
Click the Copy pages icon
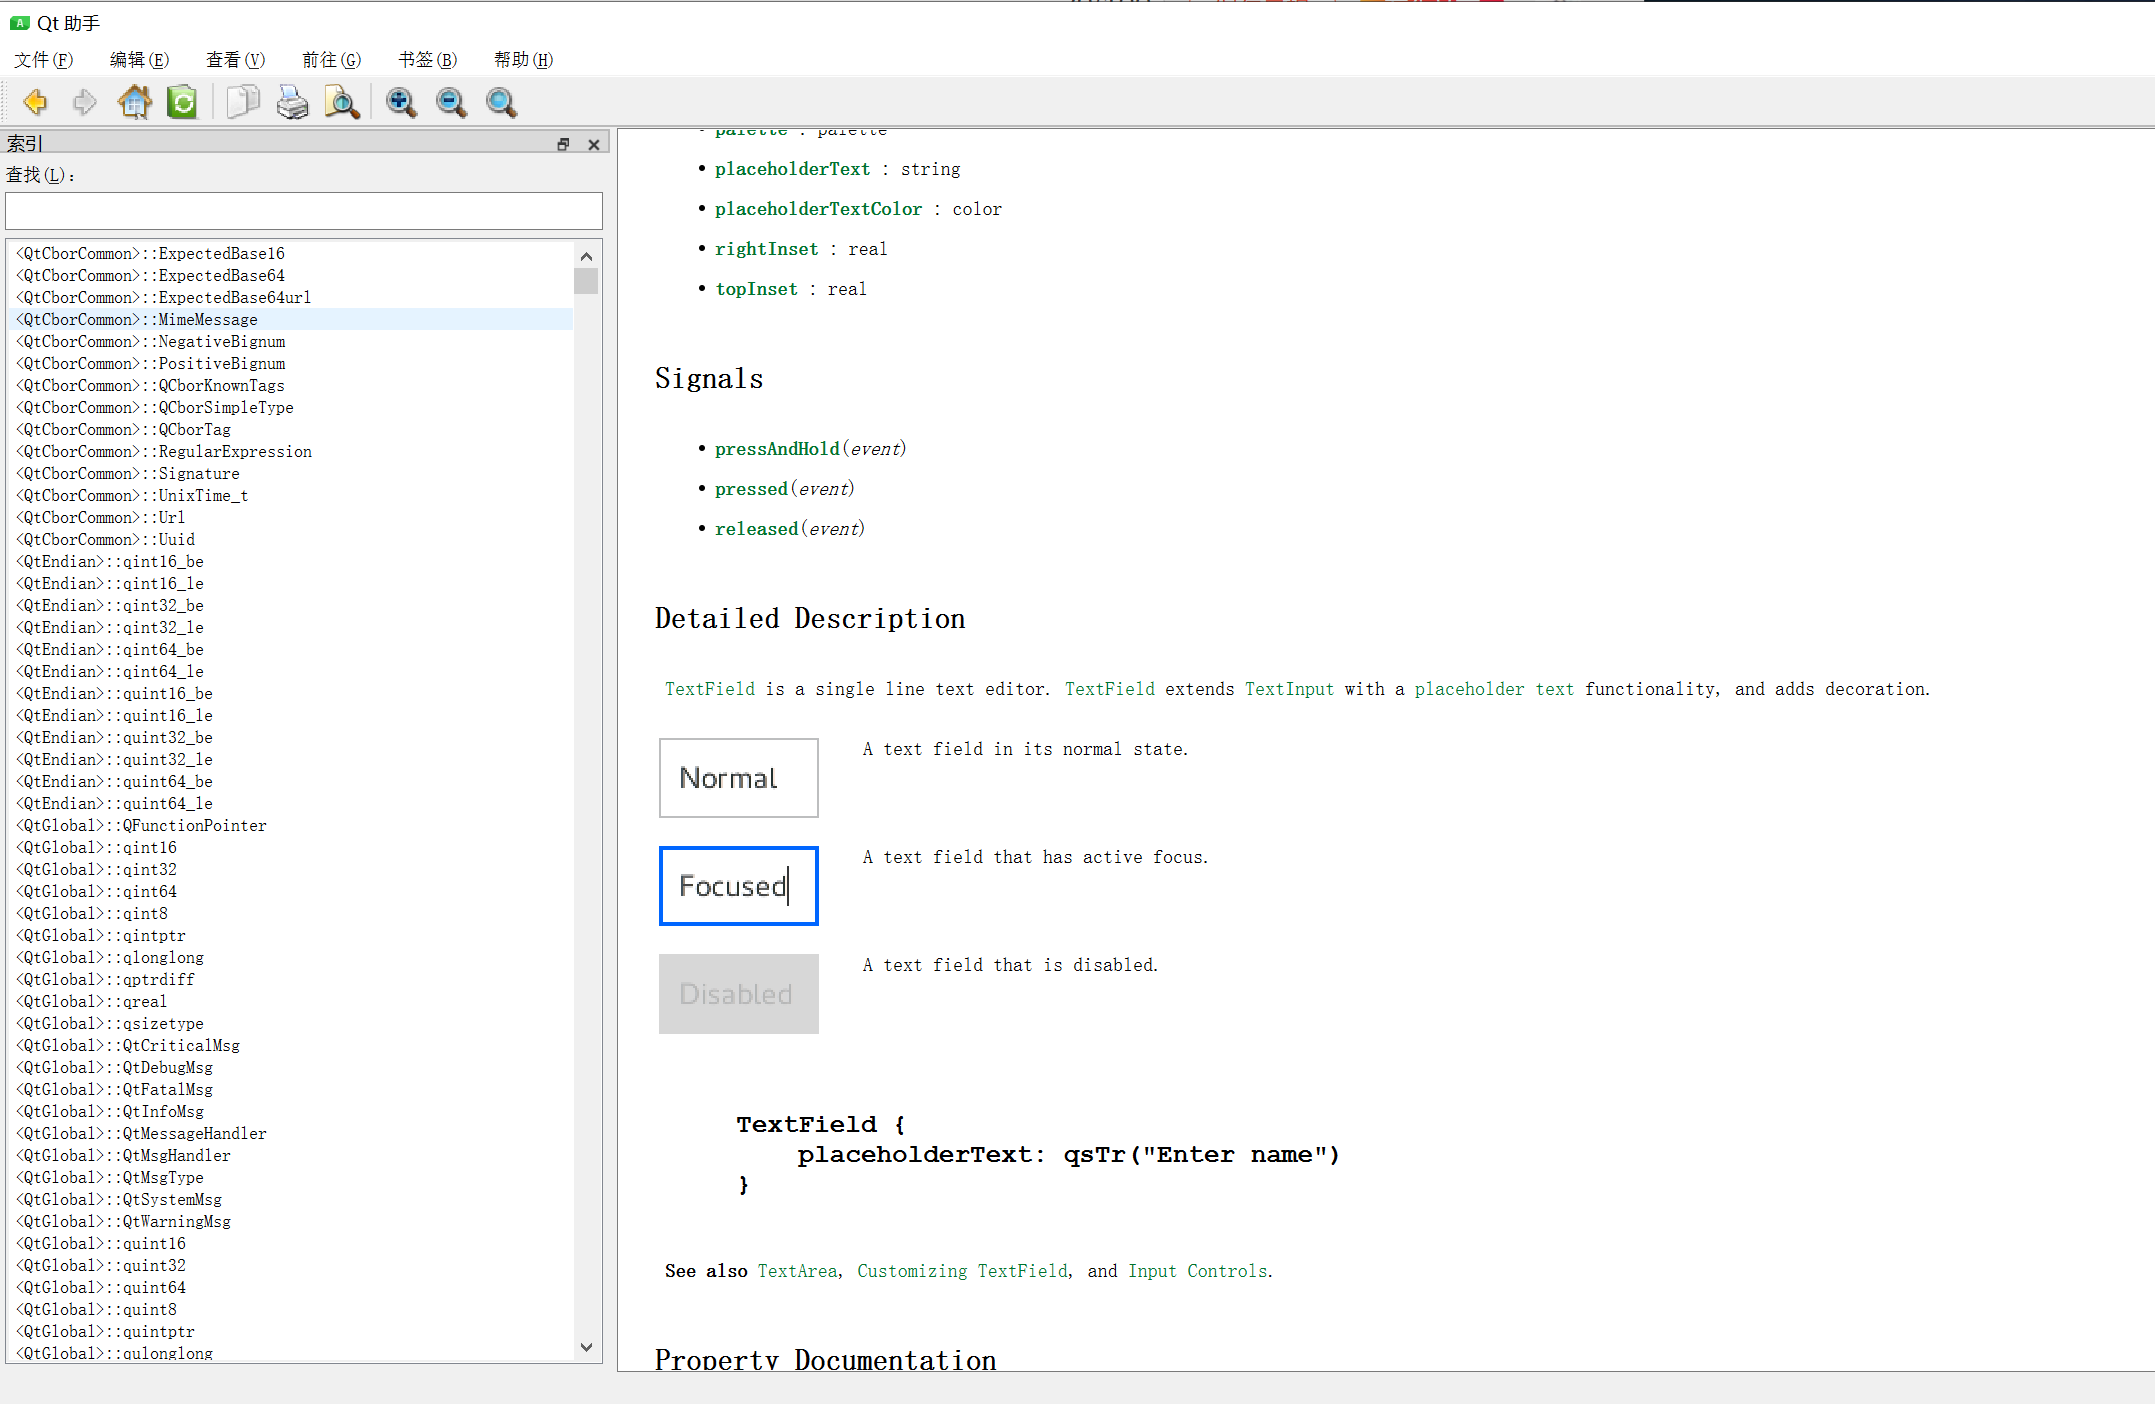coord(242,102)
